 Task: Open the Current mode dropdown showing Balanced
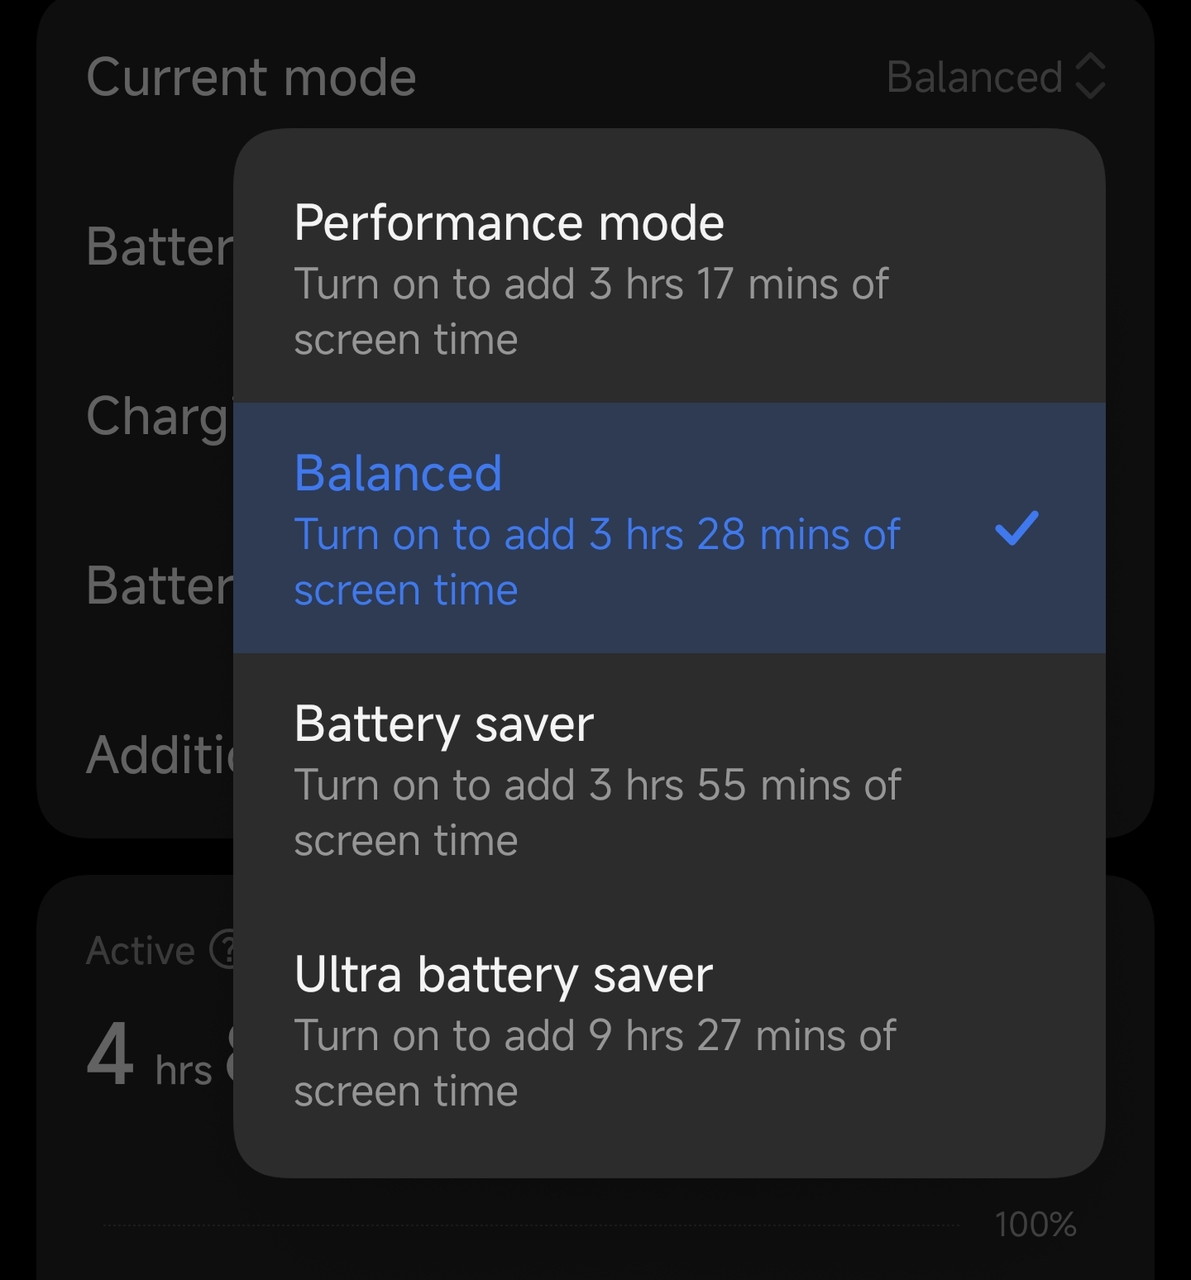click(x=975, y=77)
